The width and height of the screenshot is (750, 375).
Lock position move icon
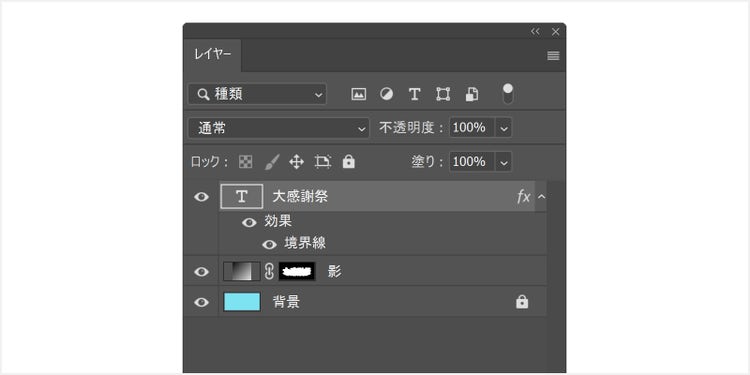(x=297, y=162)
